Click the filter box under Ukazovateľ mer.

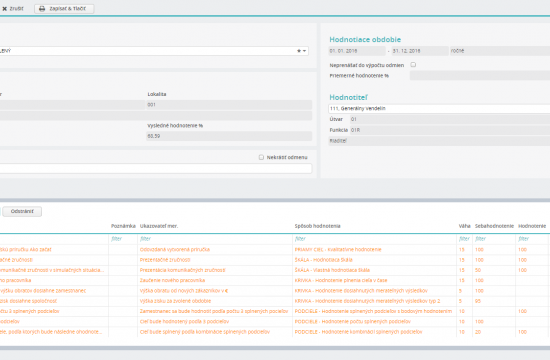[215, 239]
